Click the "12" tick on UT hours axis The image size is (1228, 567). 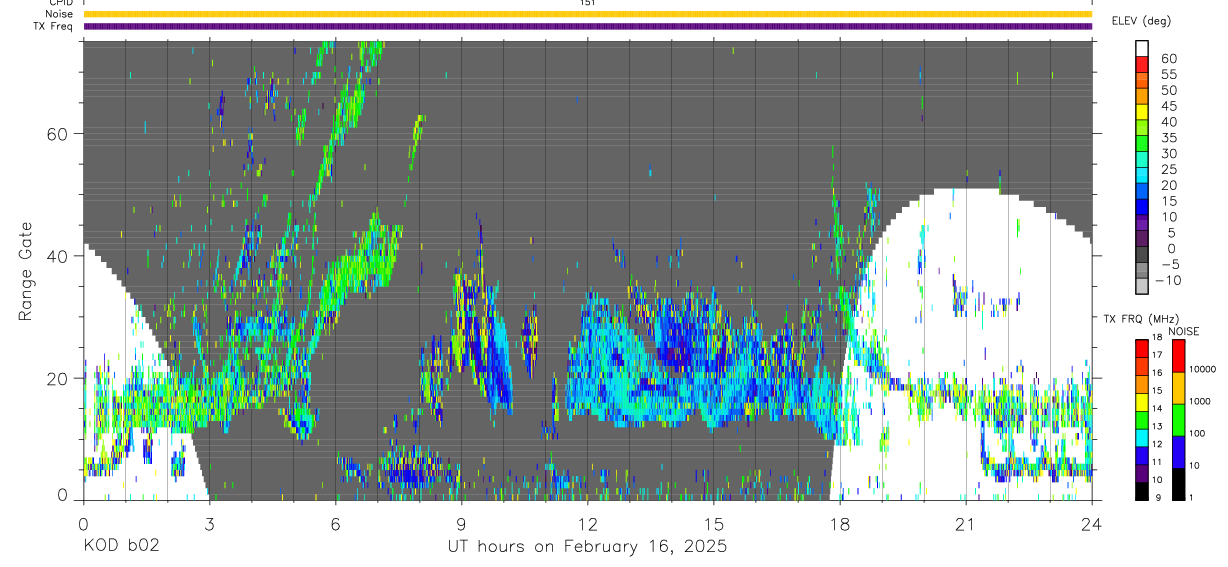588,524
